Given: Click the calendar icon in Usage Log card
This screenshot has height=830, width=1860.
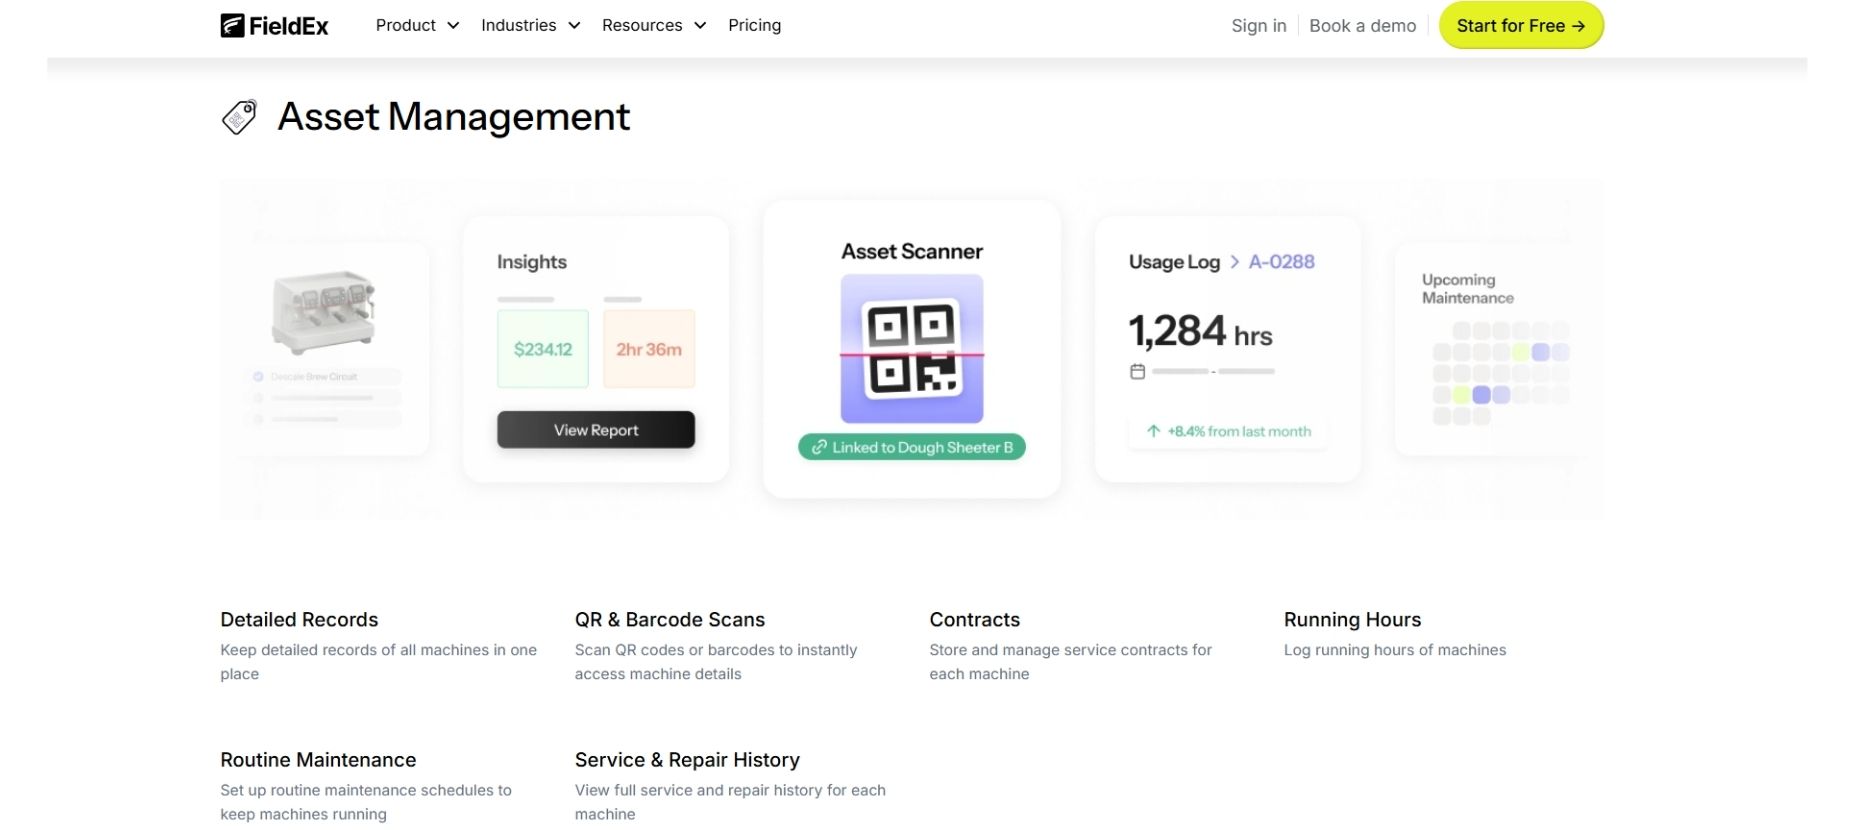Looking at the screenshot, I should [1137, 372].
